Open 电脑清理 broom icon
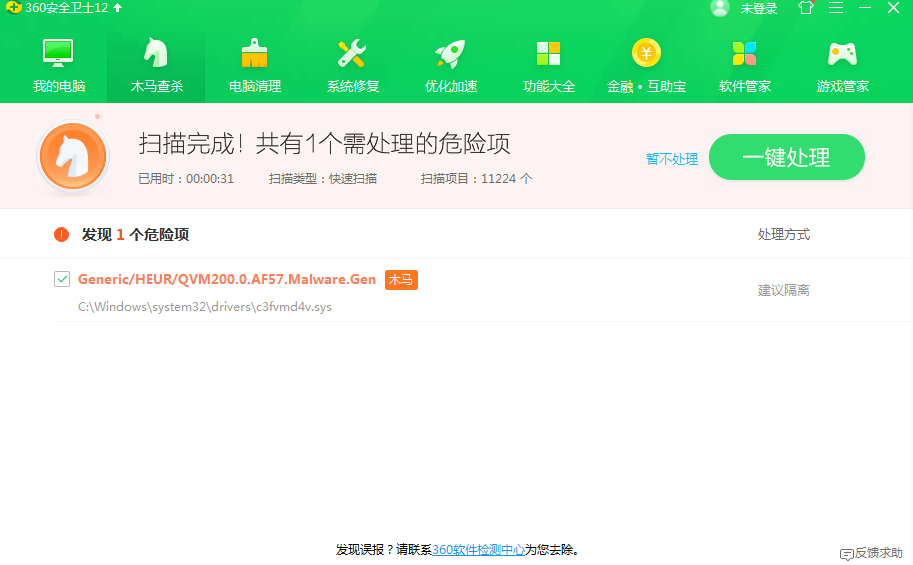This screenshot has height=565, width=913. [254, 53]
